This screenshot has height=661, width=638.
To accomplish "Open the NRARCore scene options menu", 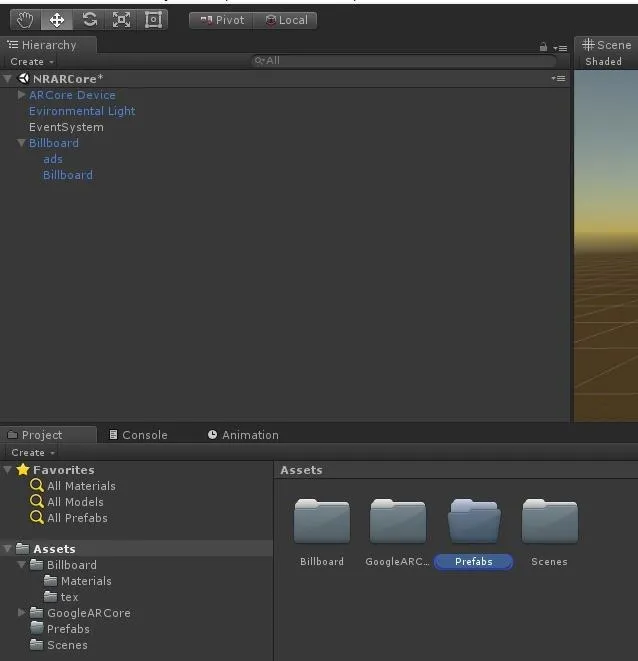I will (558, 78).
